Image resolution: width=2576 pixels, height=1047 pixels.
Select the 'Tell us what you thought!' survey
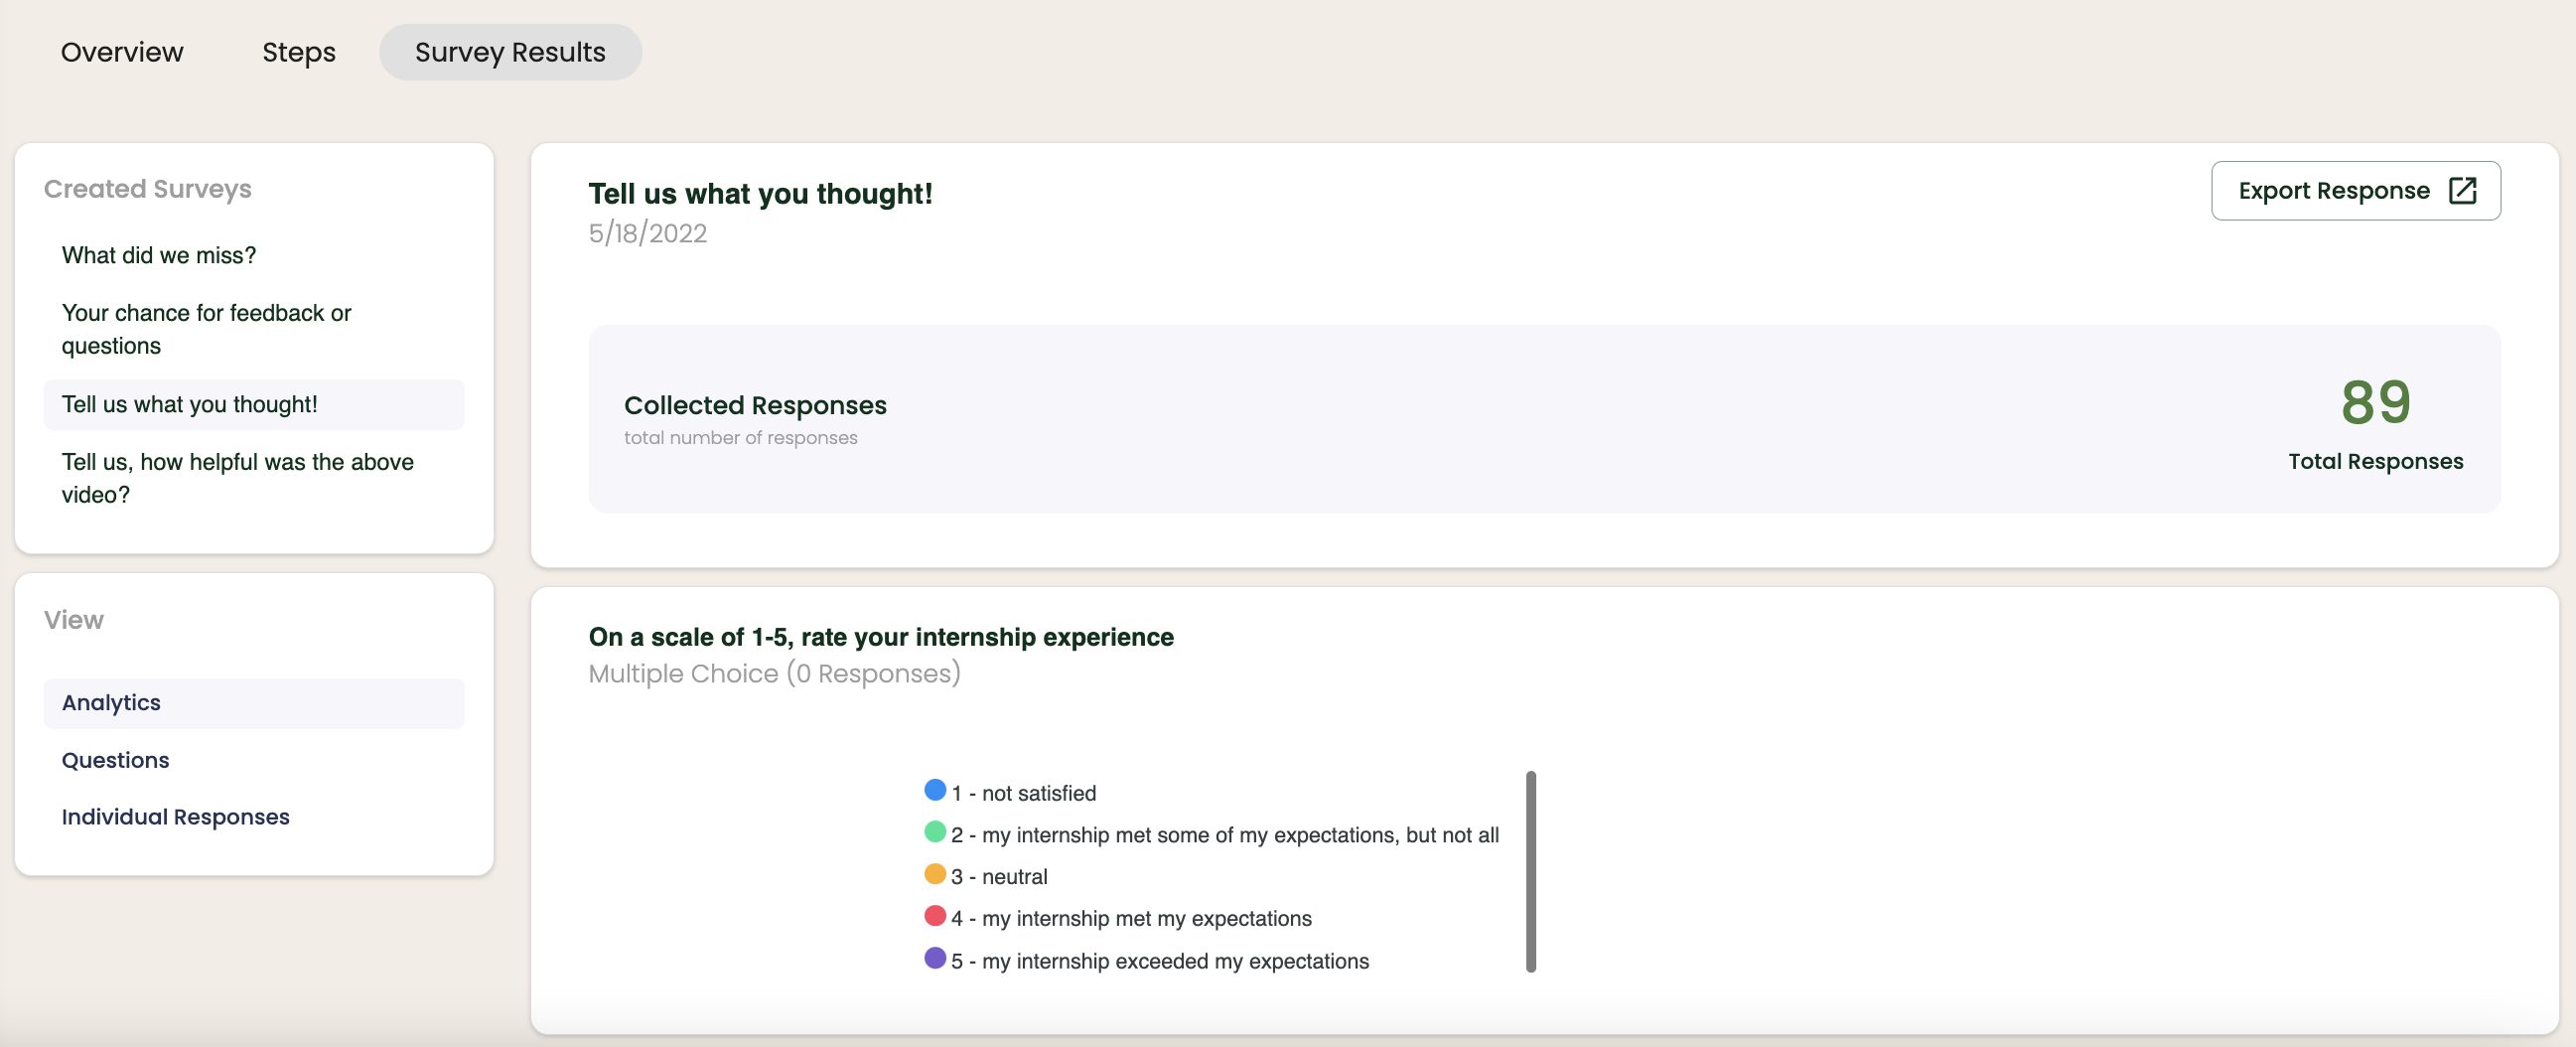(190, 405)
